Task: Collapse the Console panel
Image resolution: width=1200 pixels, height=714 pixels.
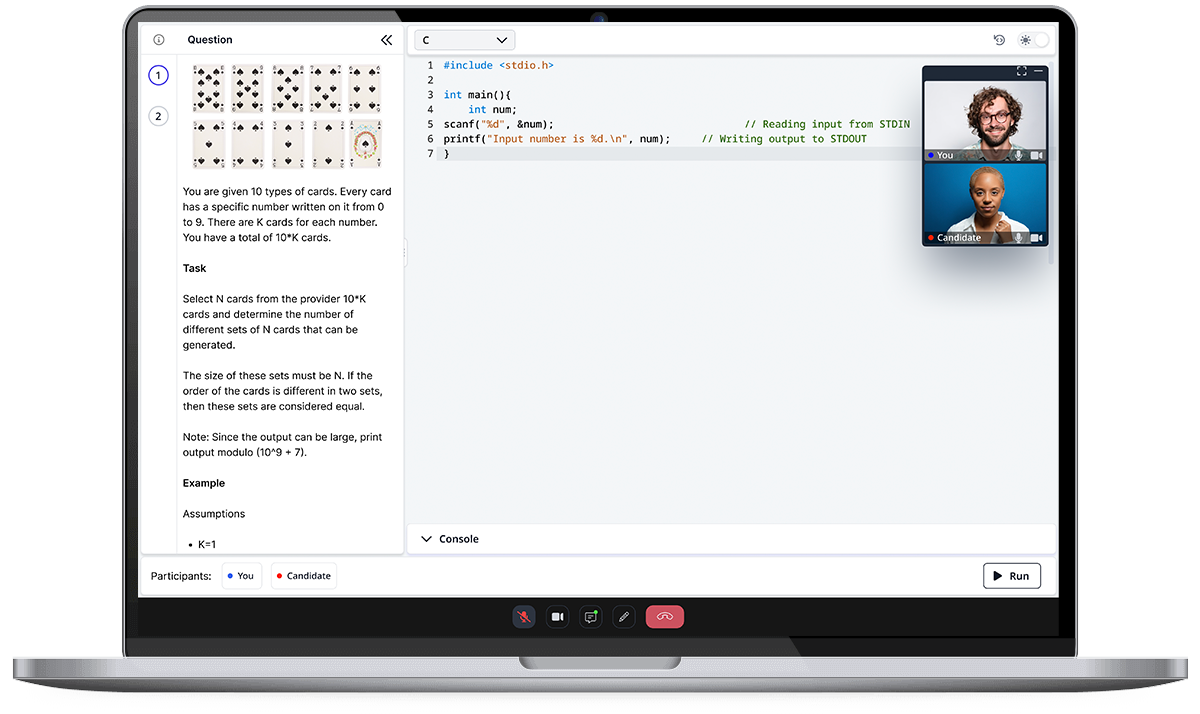Action: 428,538
